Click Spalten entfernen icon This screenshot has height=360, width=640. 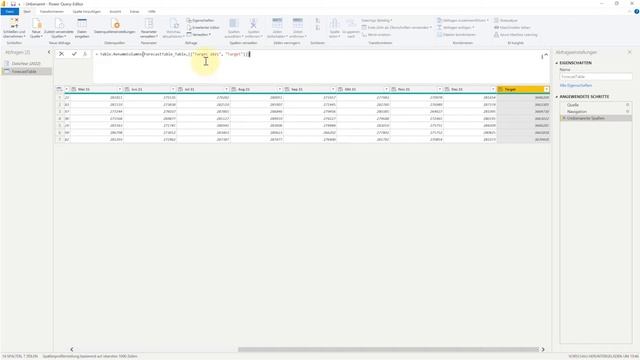[x=253, y=23]
